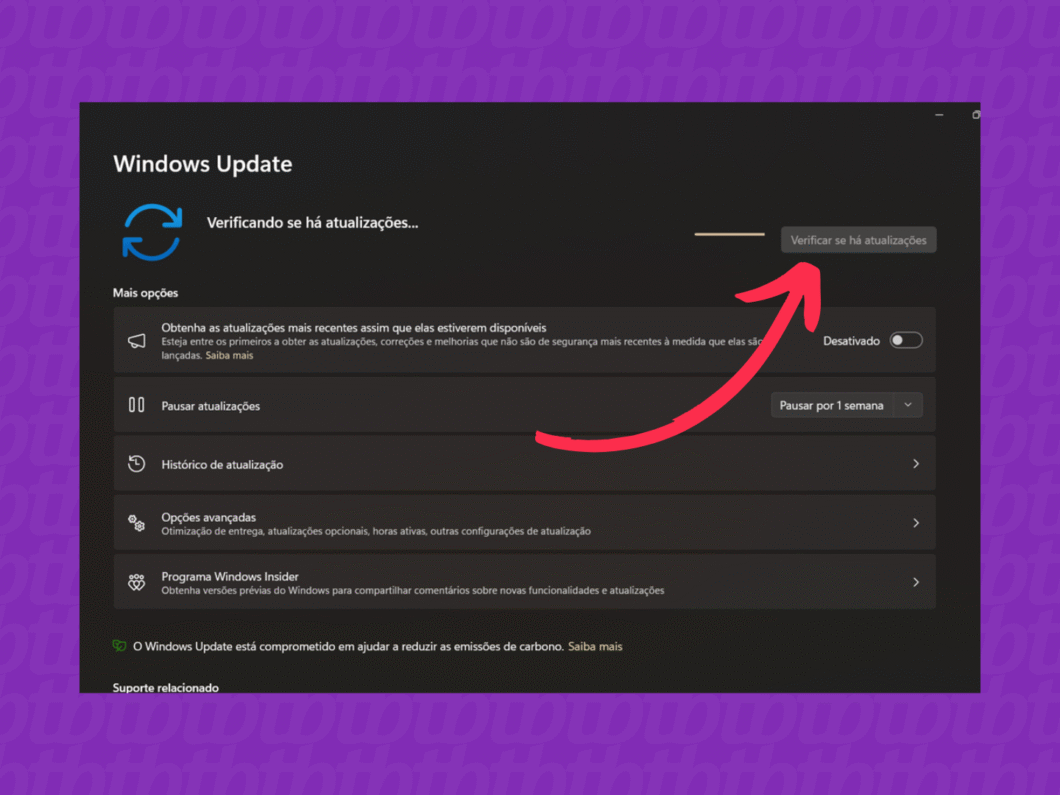This screenshot has width=1060, height=795.
Task: Click the Verificando se há atualizações status text
Action: click(312, 222)
